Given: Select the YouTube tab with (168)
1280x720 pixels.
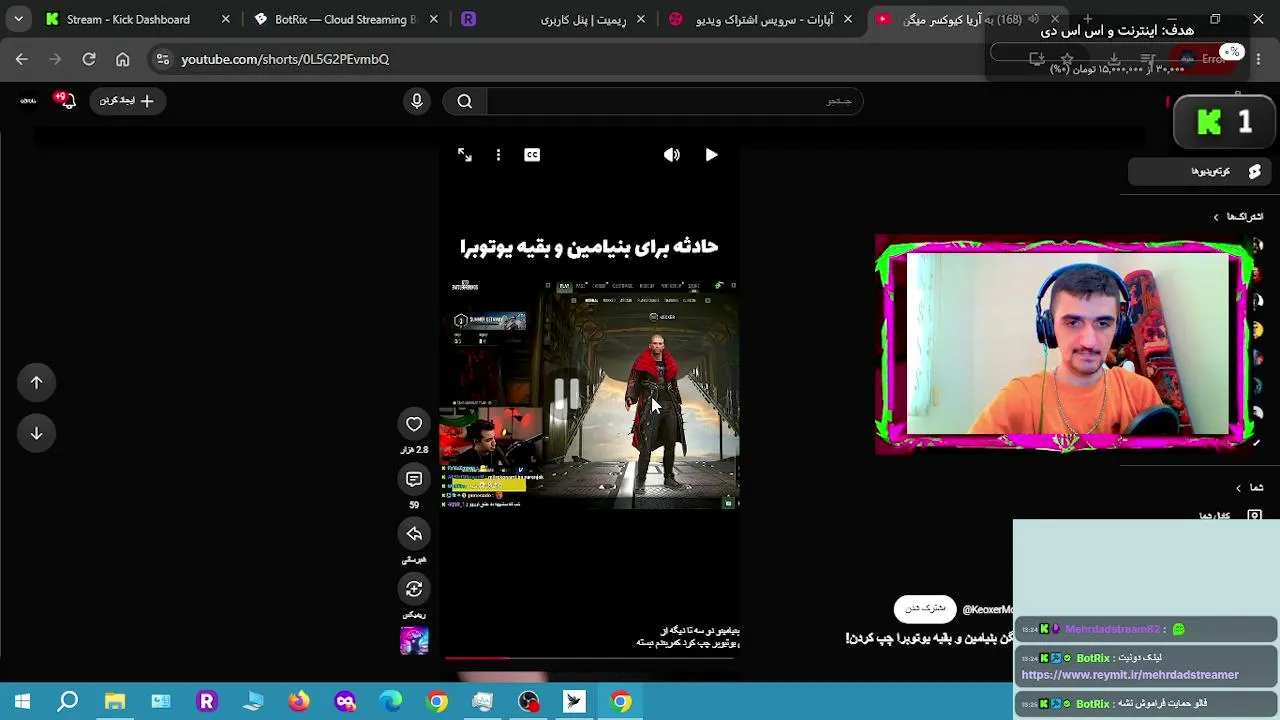Looking at the screenshot, I should (x=960, y=19).
